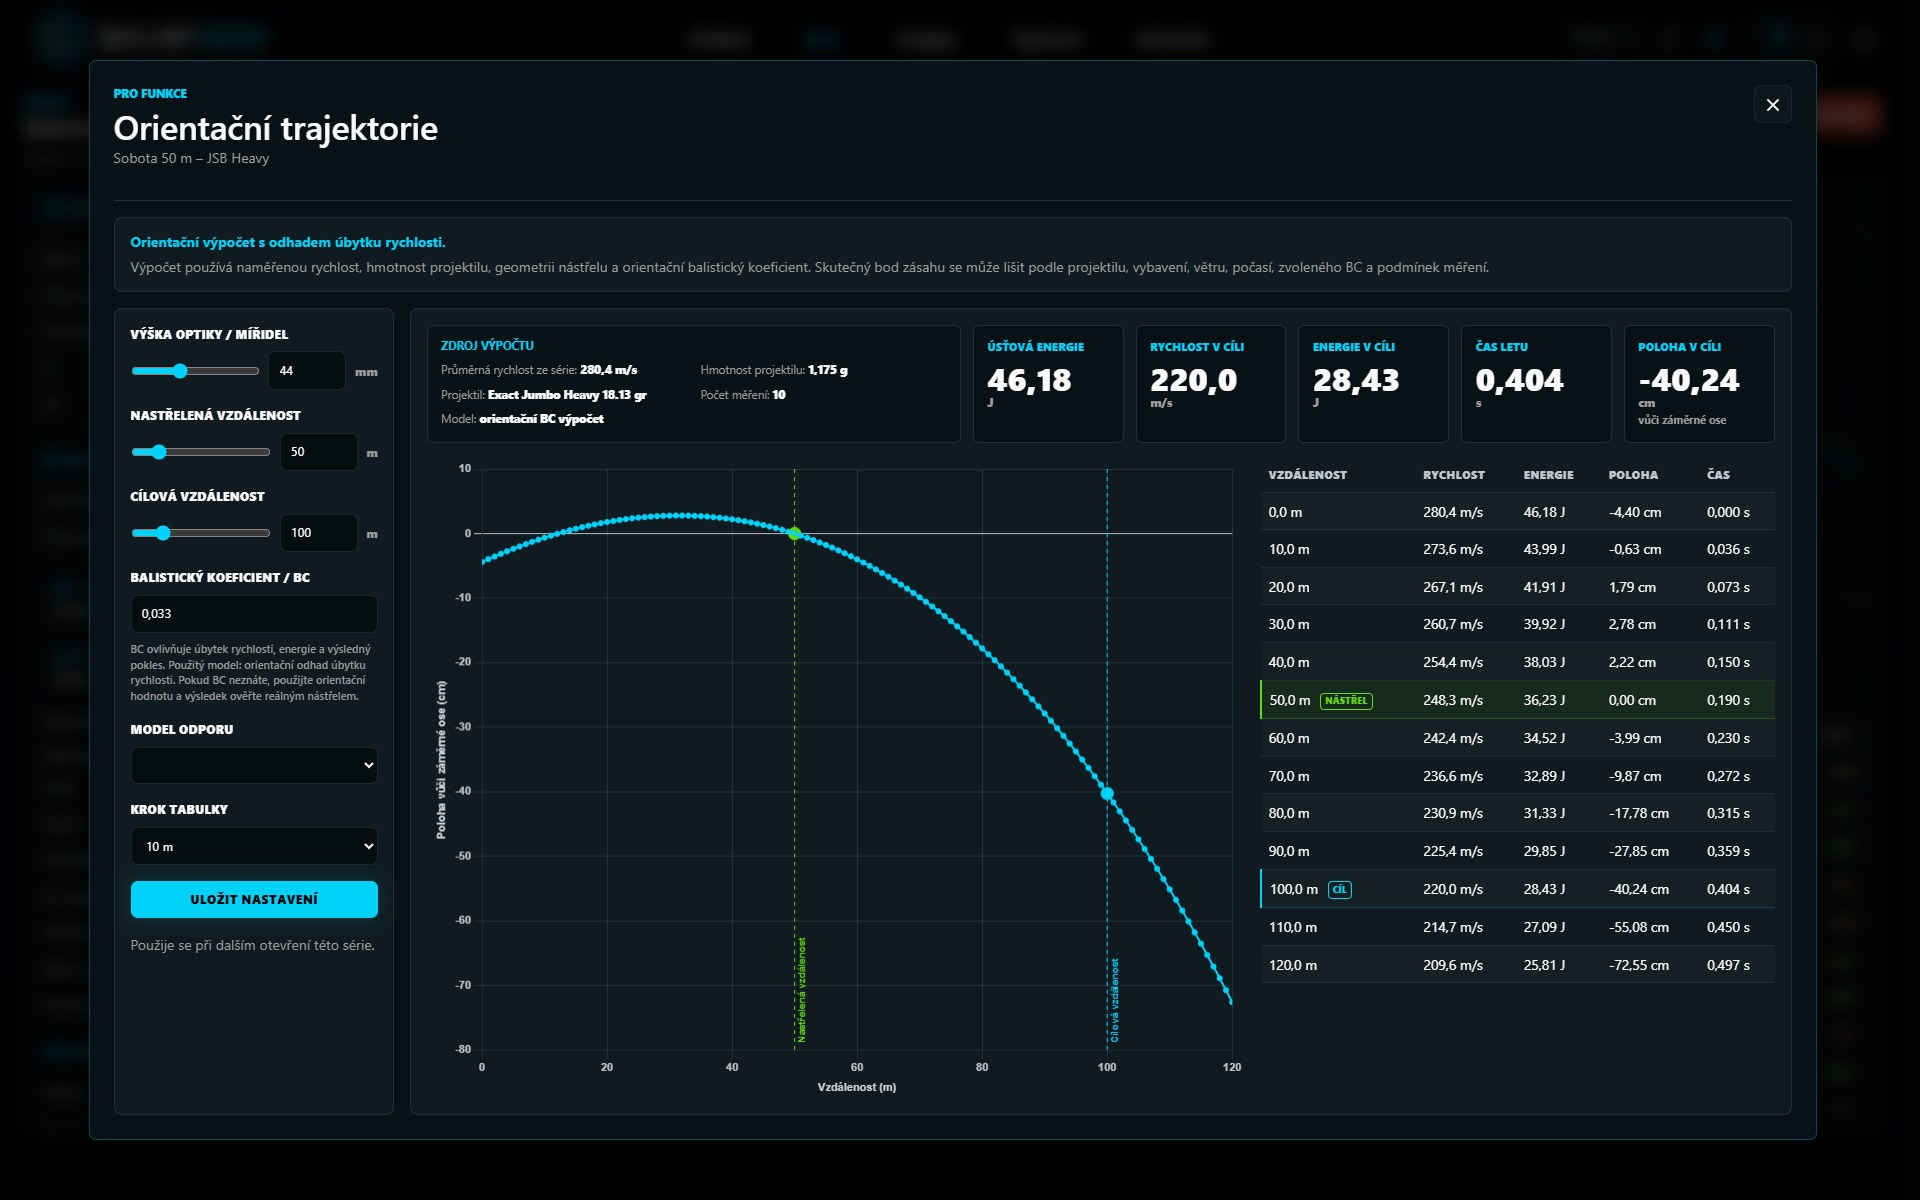Viewport: 1920px width, 1200px height.
Task: Click the Nastřelená vzdálenost slider handle
Action: pos(158,452)
